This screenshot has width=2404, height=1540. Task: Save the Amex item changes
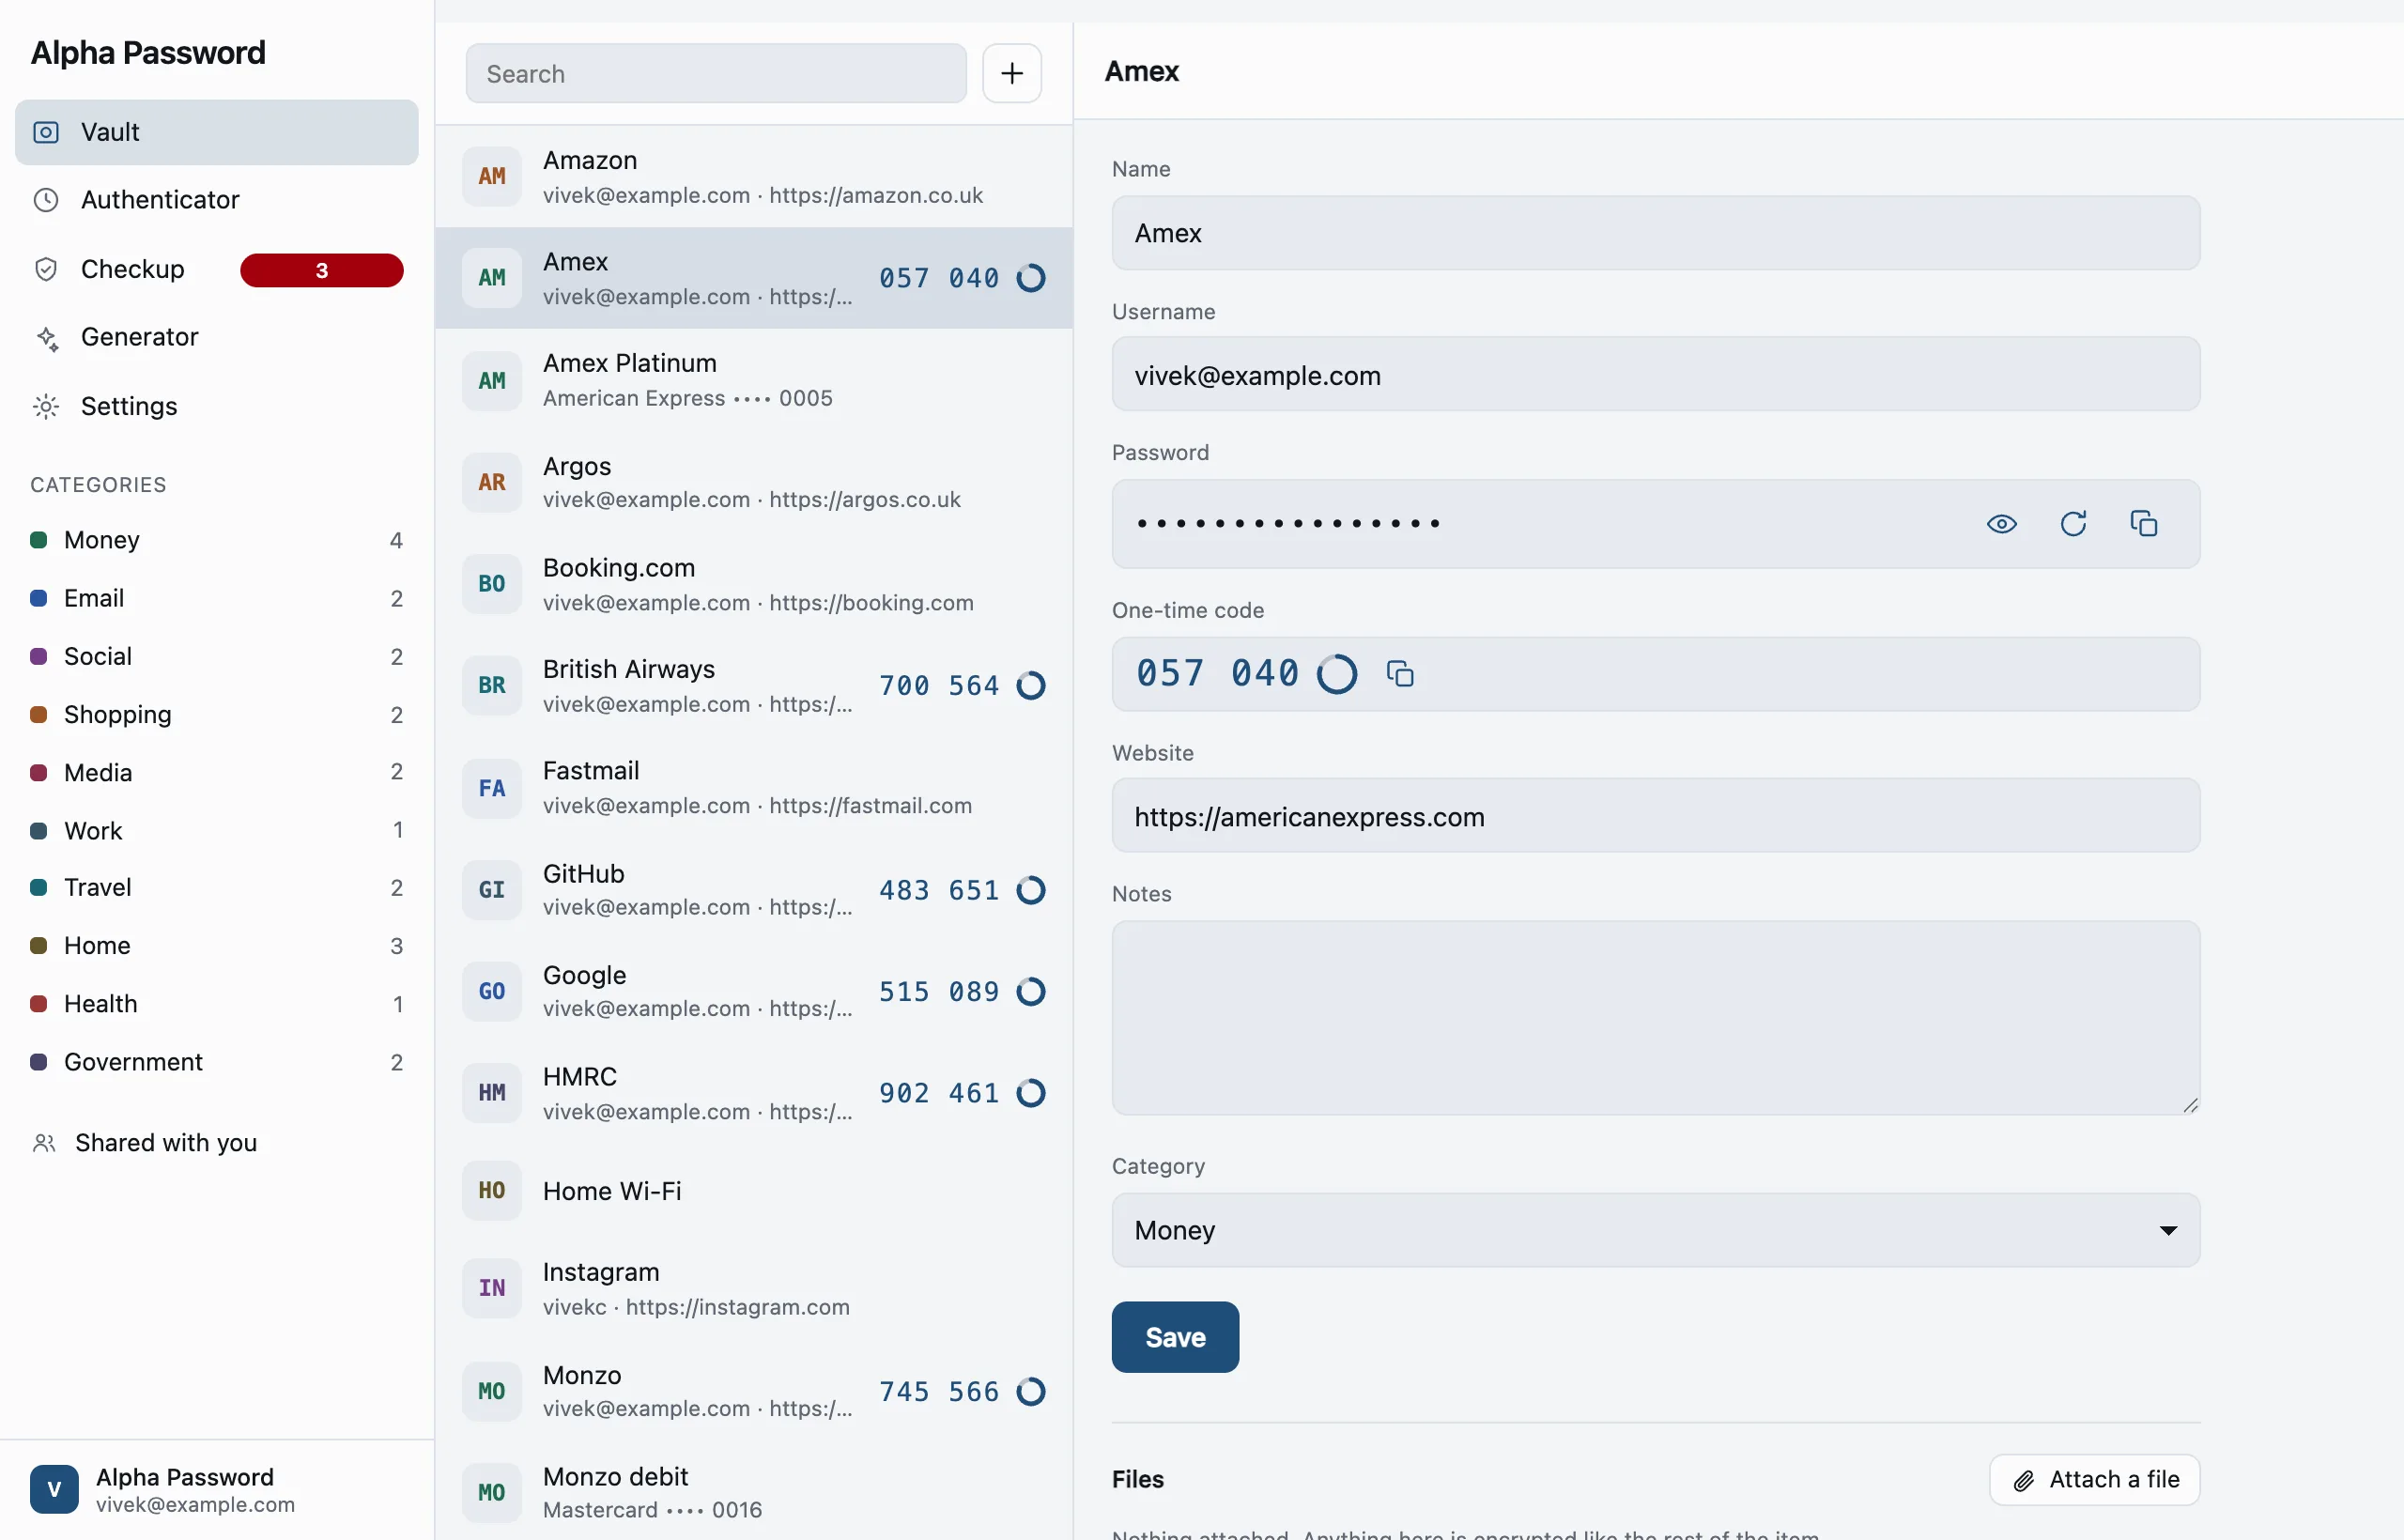coord(1175,1337)
